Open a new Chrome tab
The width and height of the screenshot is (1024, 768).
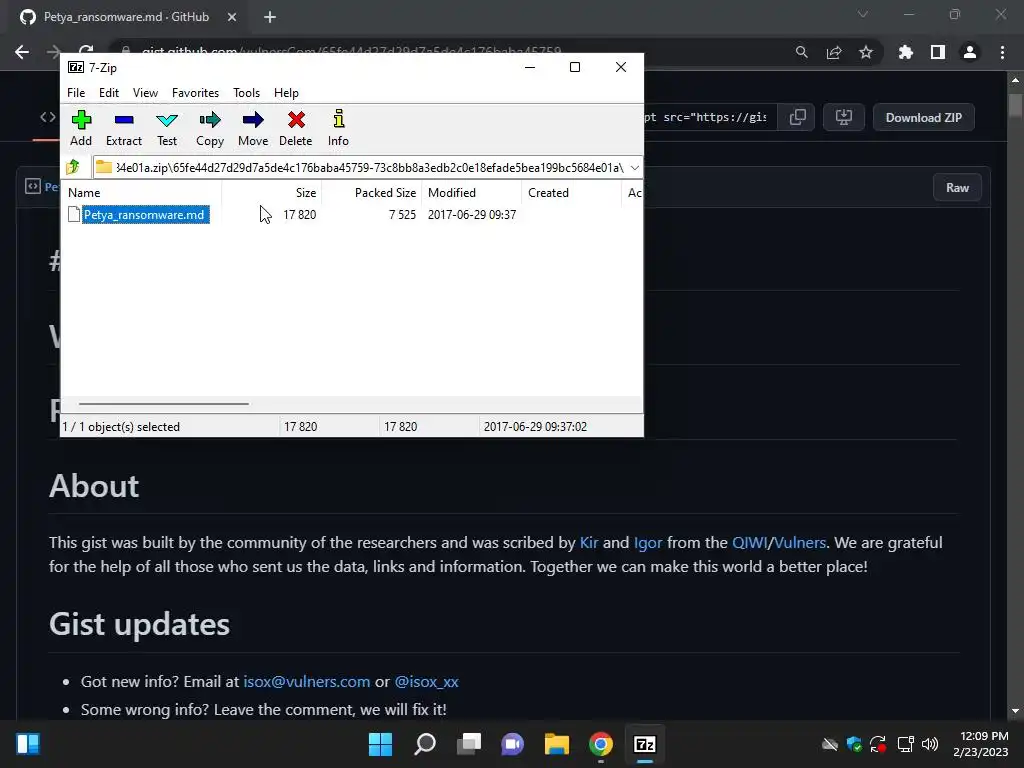(x=270, y=17)
